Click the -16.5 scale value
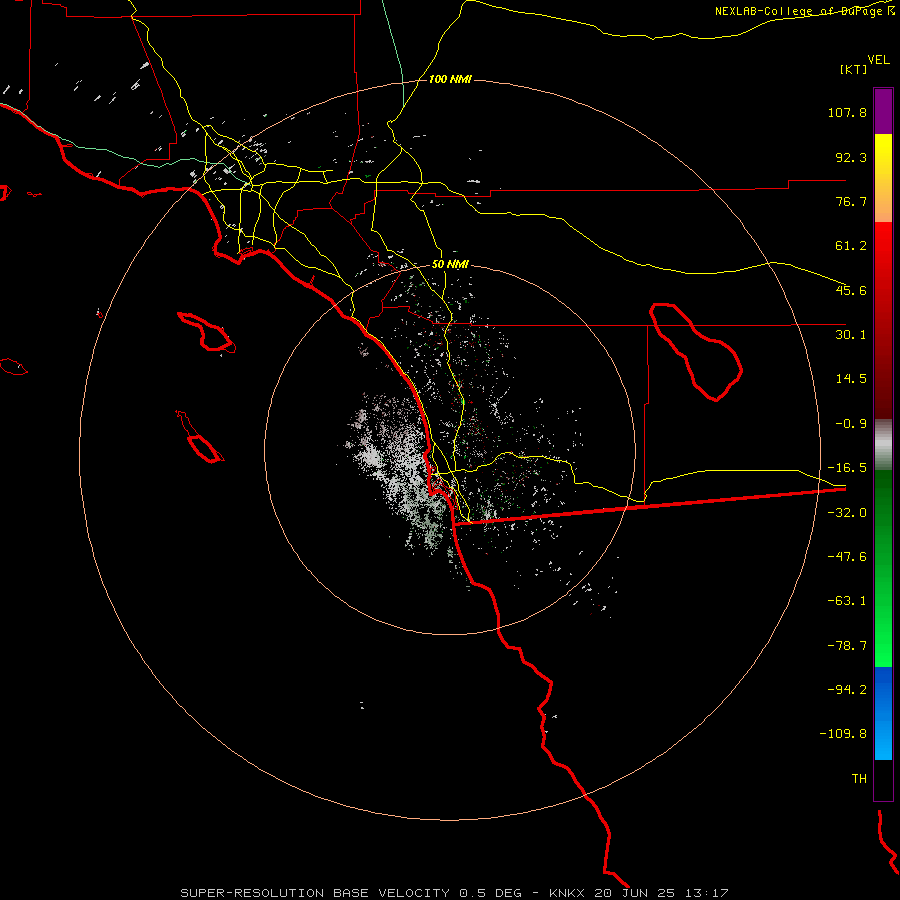 (847, 468)
